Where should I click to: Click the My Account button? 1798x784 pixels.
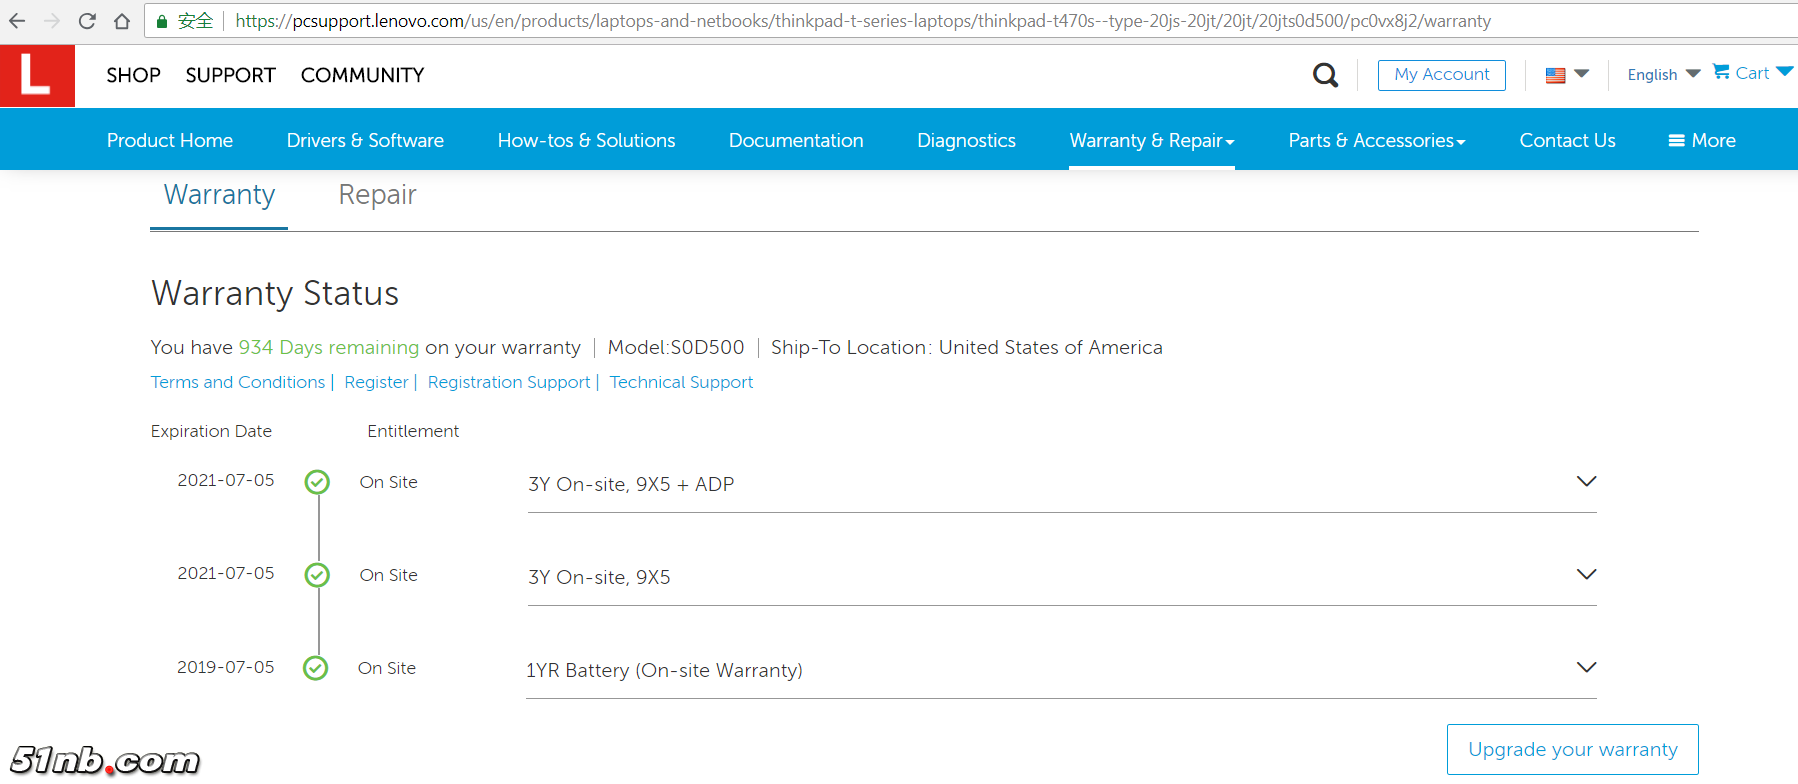pyautogui.click(x=1441, y=75)
